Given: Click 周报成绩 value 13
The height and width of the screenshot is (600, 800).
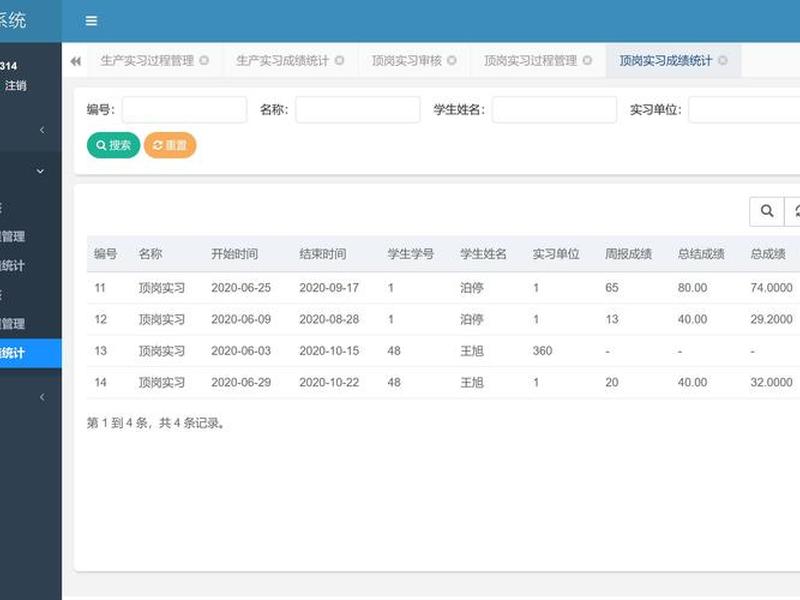Looking at the screenshot, I should pyautogui.click(x=612, y=319).
